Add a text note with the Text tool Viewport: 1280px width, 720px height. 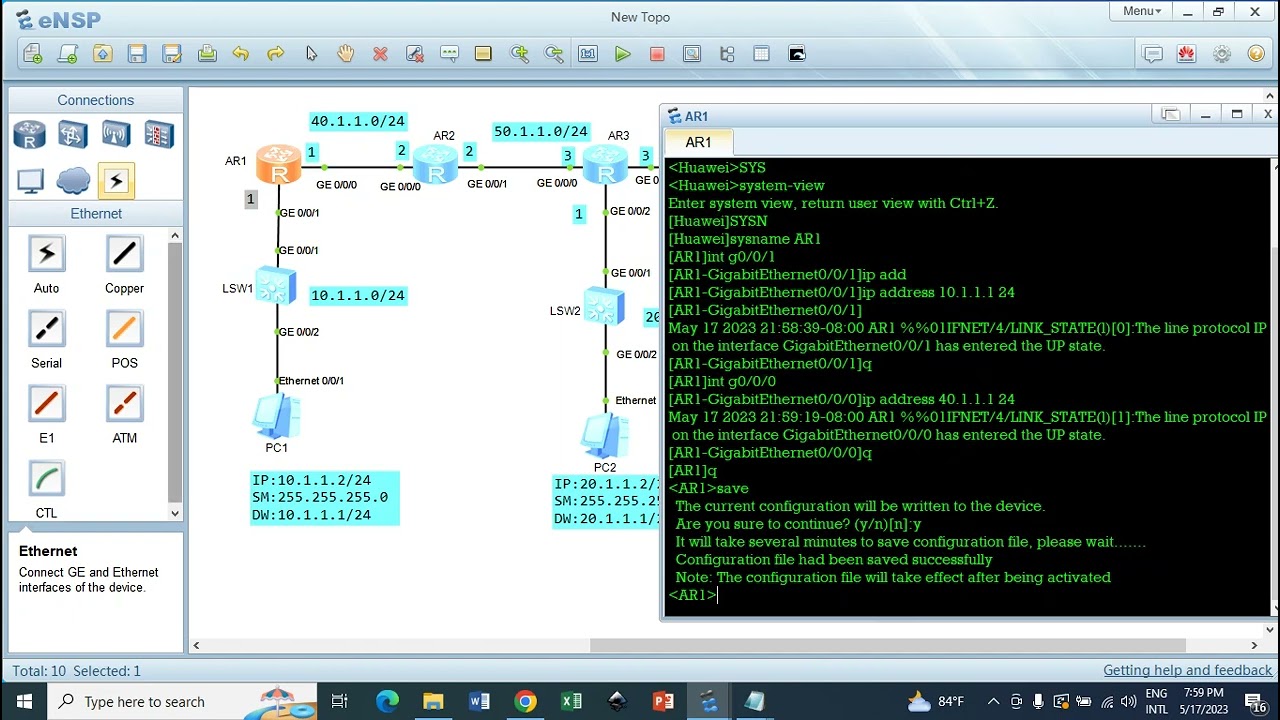(x=449, y=54)
